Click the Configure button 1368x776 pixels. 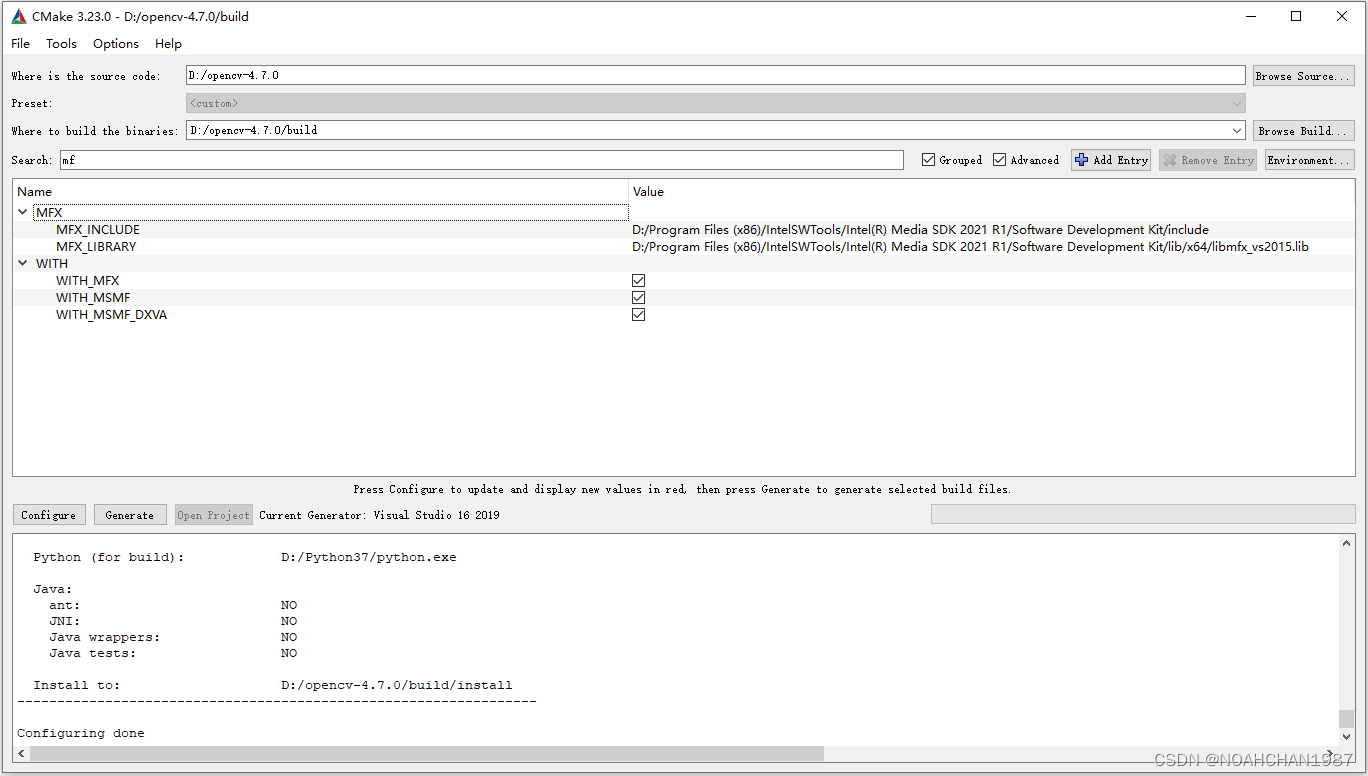pyautogui.click(x=49, y=515)
